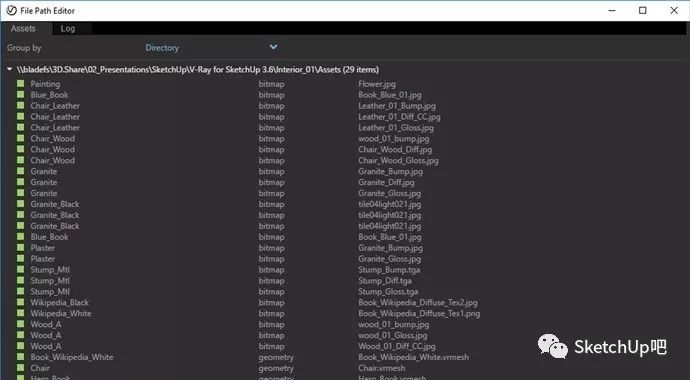Click the green status icon on the Wood_01_Diff_CC.jpg row
The image size is (690, 380).
point(20,346)
